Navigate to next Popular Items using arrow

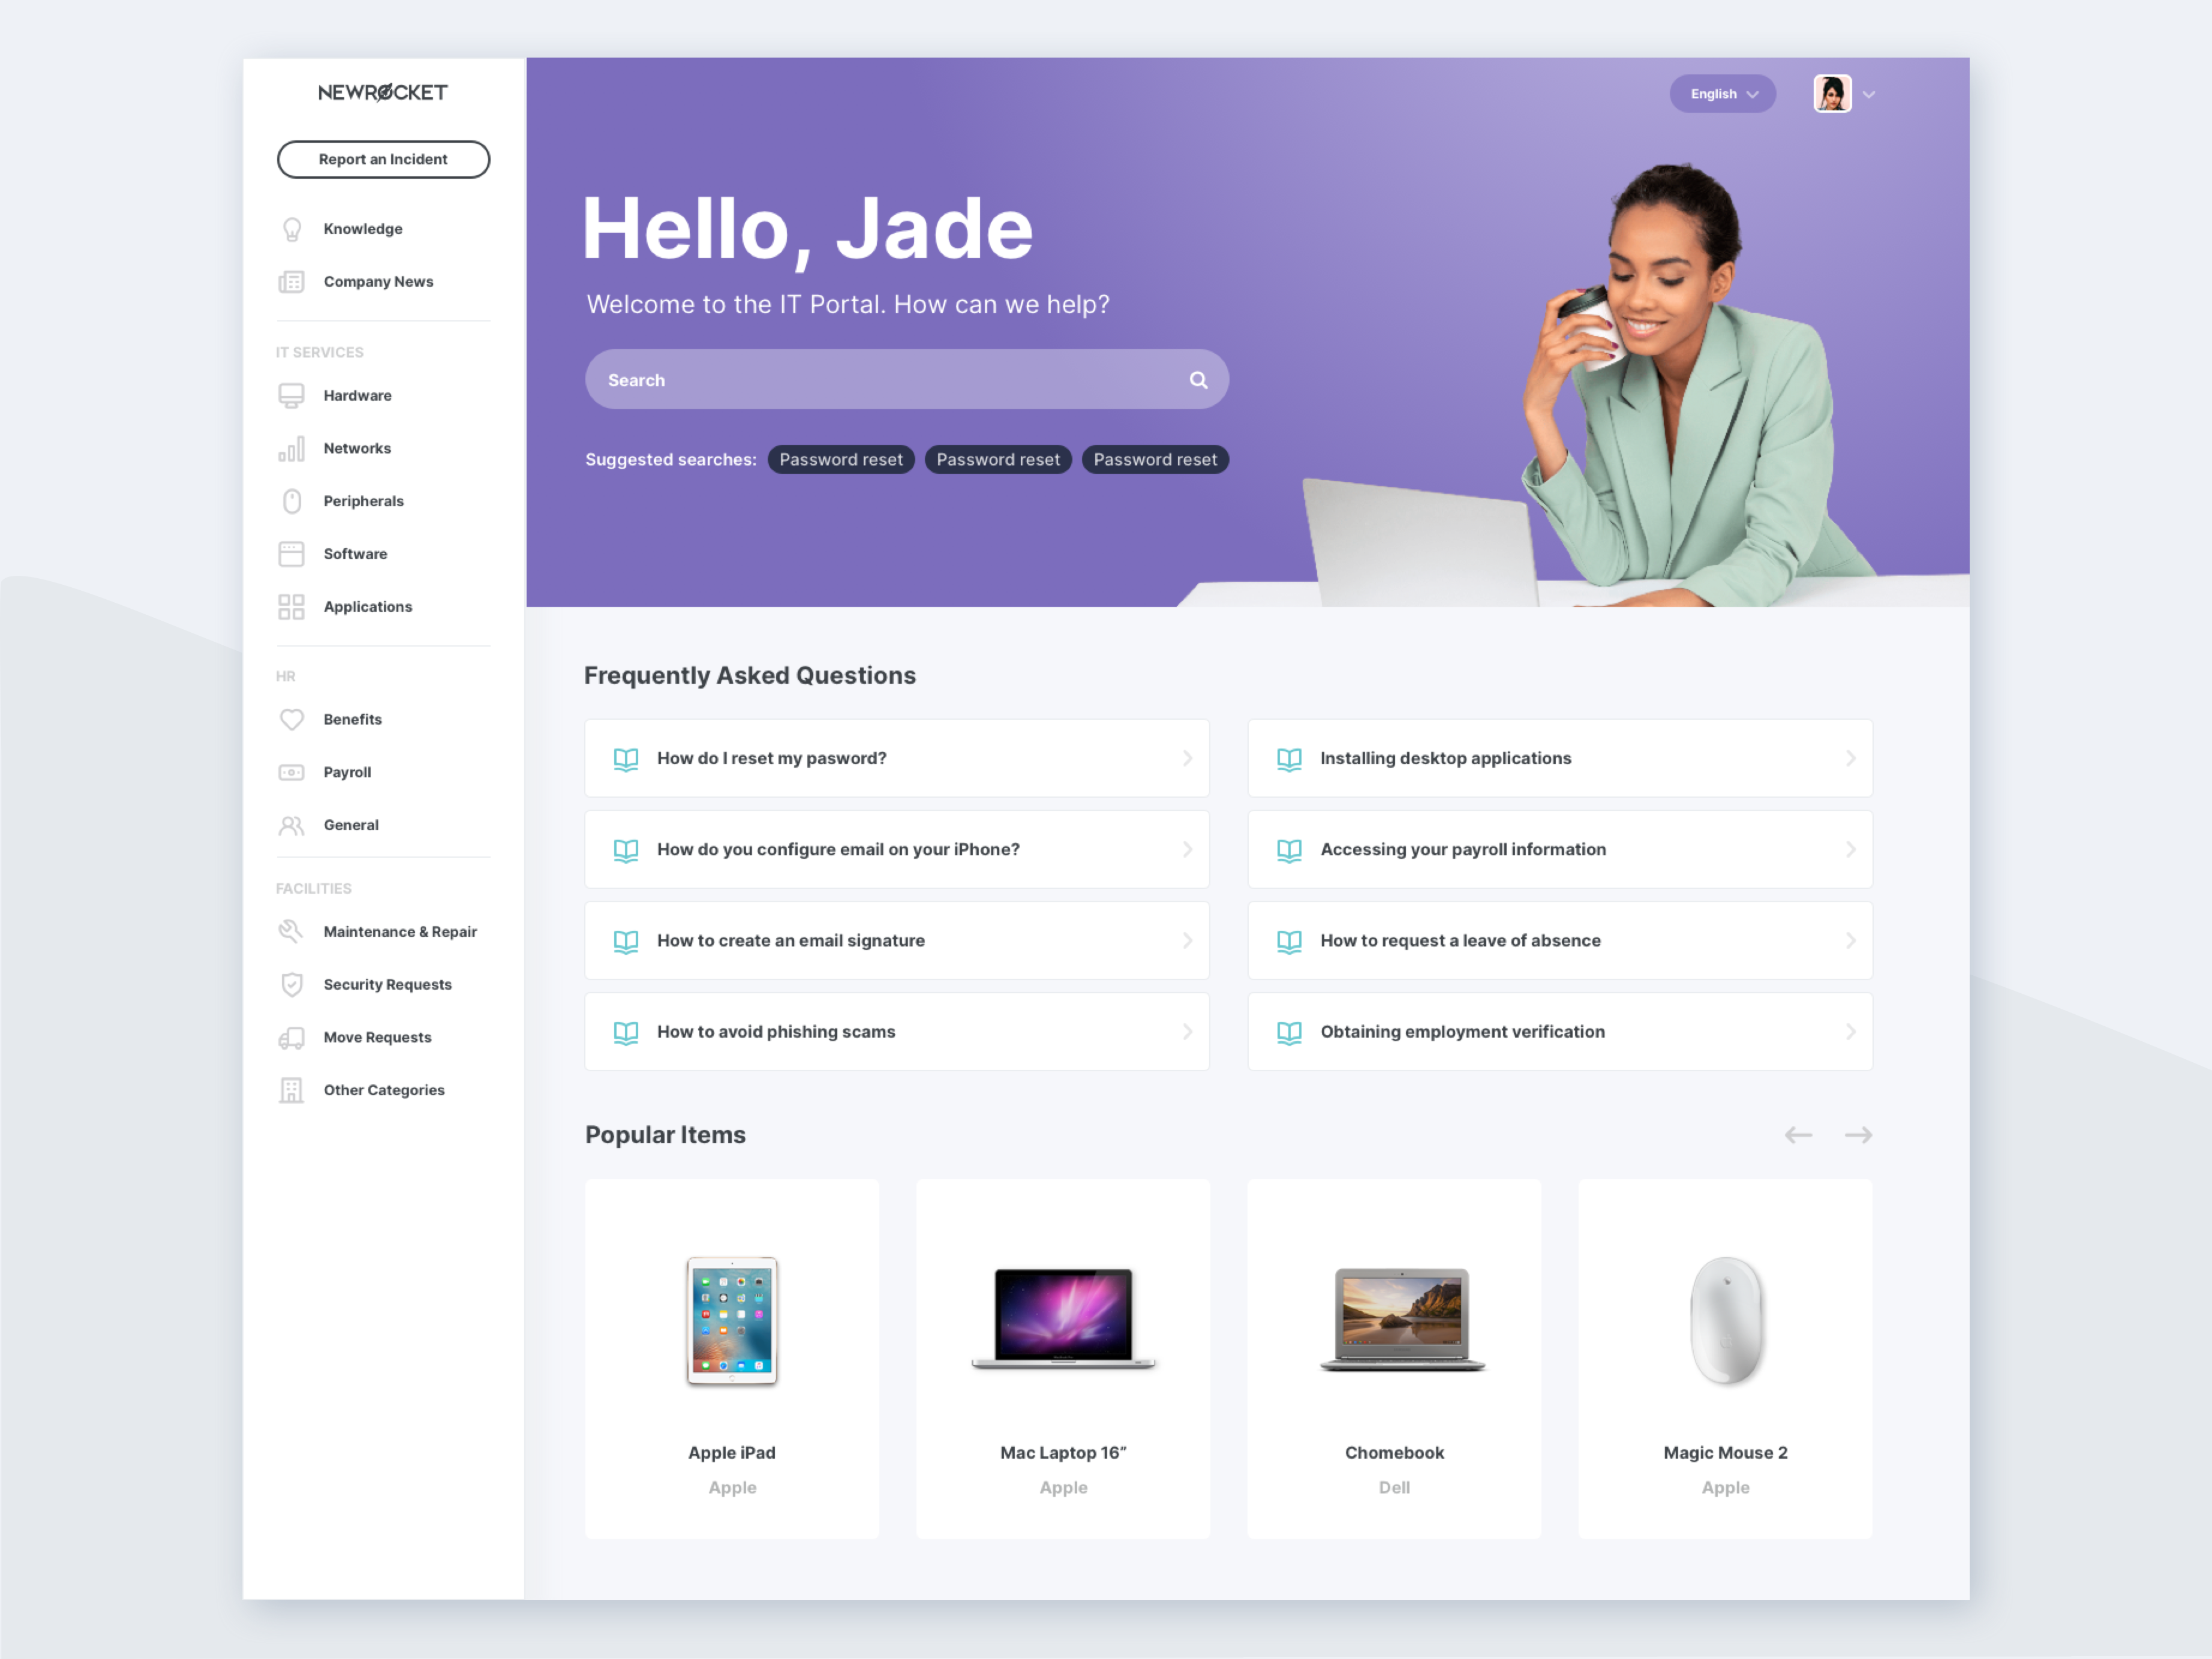tap(1859, 1134)
